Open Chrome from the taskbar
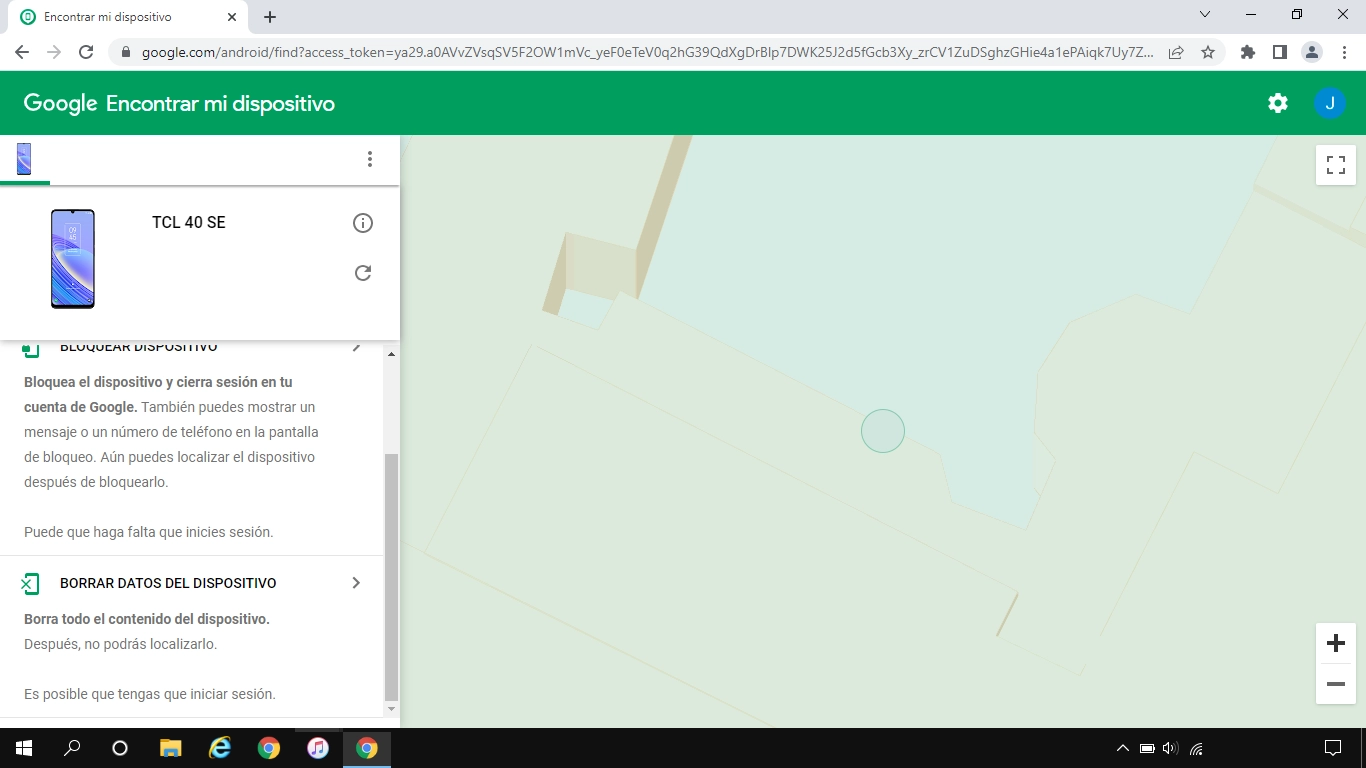This screenshot has width=1366, height=768. coord(367,747)
